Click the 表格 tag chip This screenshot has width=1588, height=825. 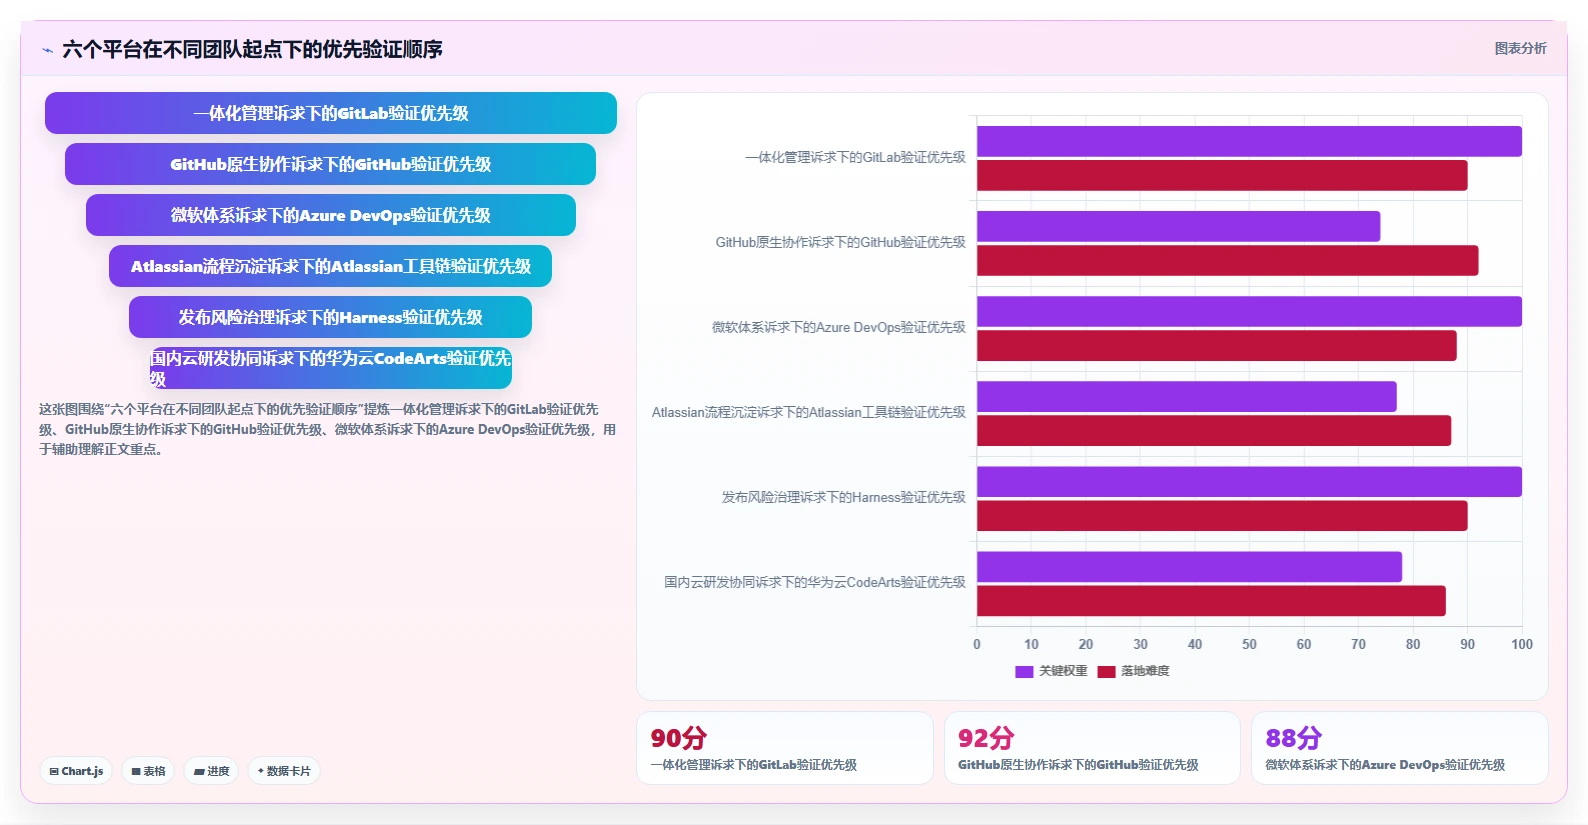148,771
